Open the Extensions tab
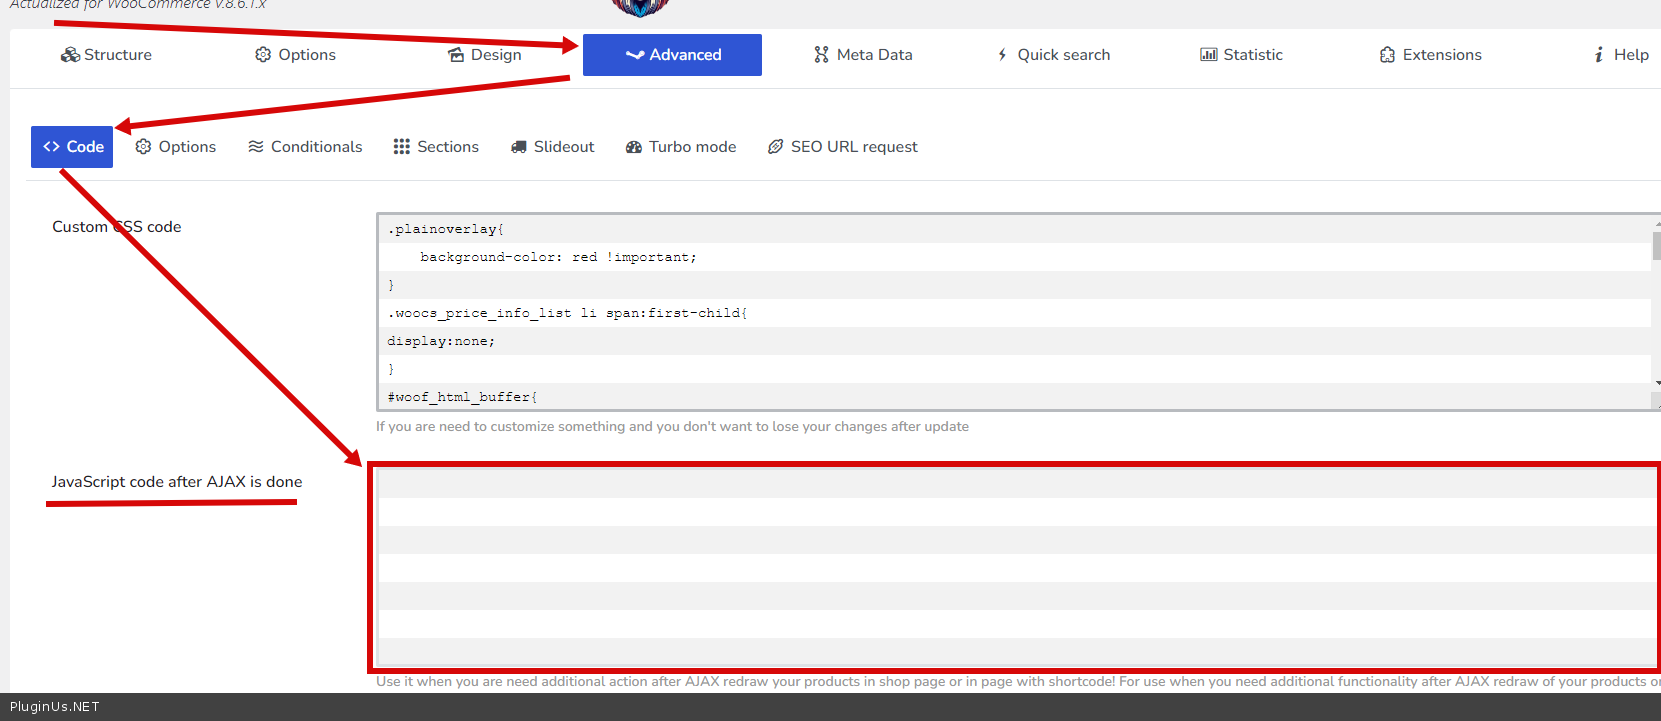1661x721 pixels. coord(1430,55)
